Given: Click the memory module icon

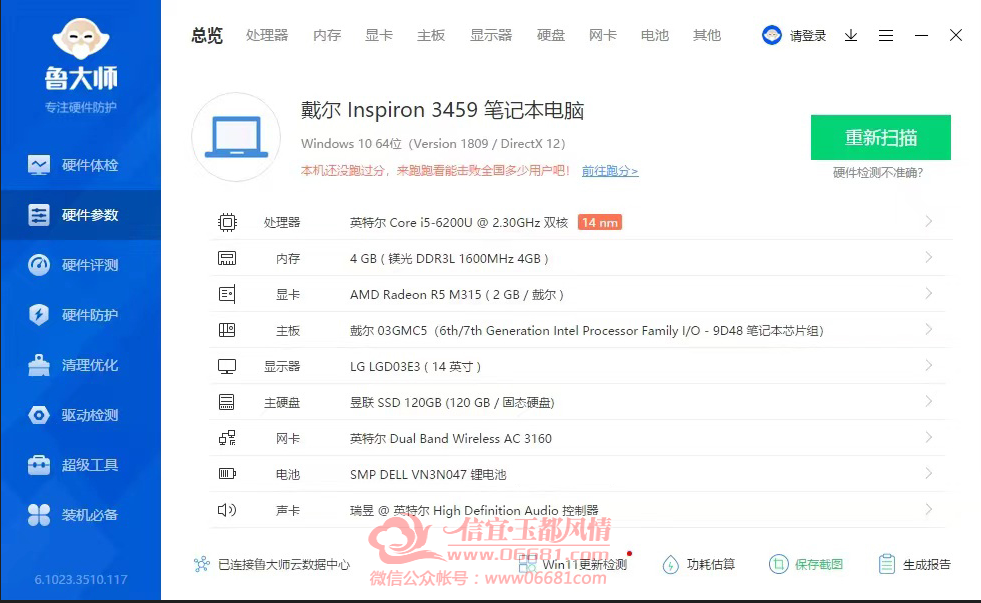Looking at the screenshot, I should coord(227,258).
